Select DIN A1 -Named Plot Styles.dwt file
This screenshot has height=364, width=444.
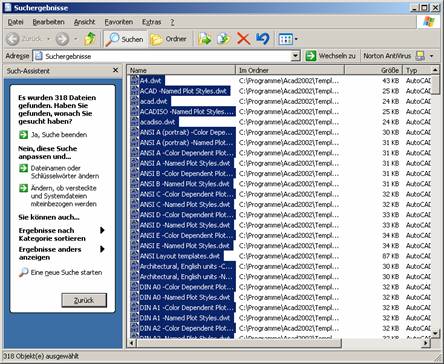(185, 318)
